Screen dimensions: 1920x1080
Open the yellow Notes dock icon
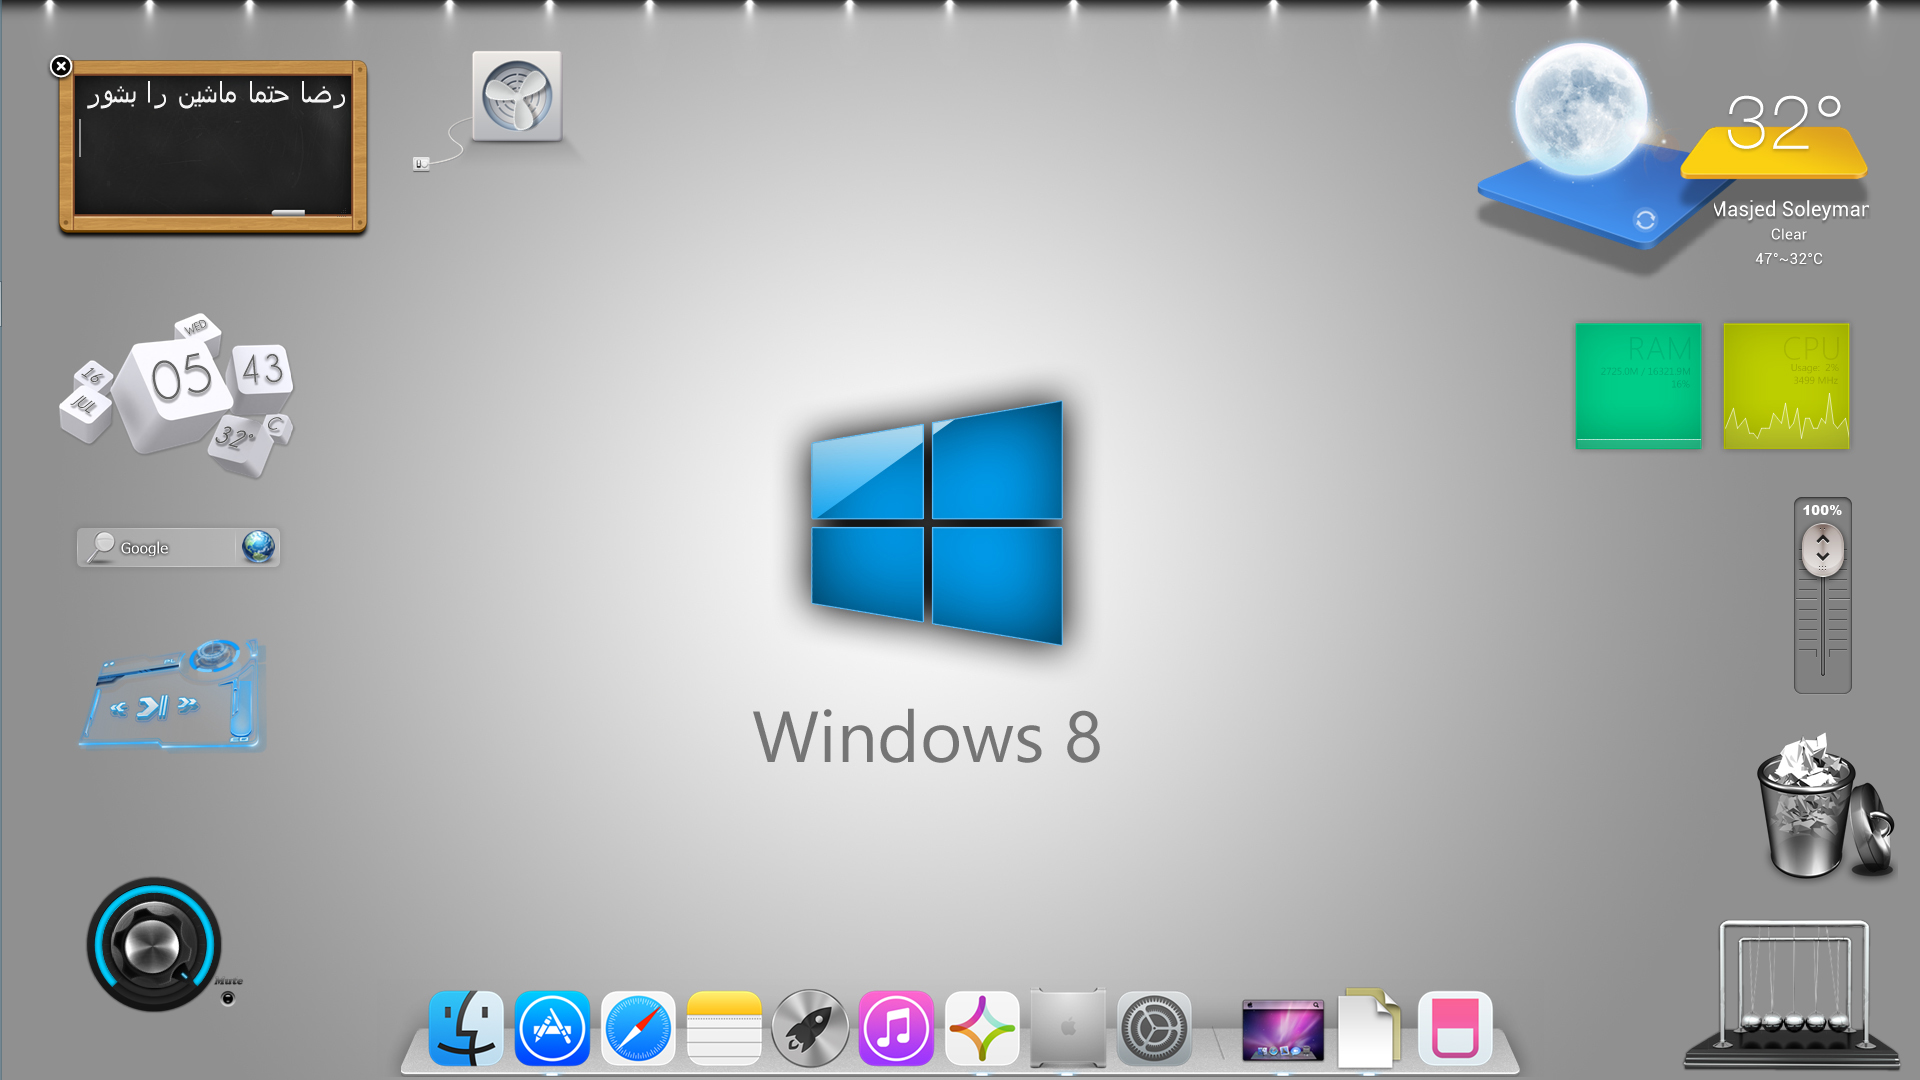[x=724, y=1028]
